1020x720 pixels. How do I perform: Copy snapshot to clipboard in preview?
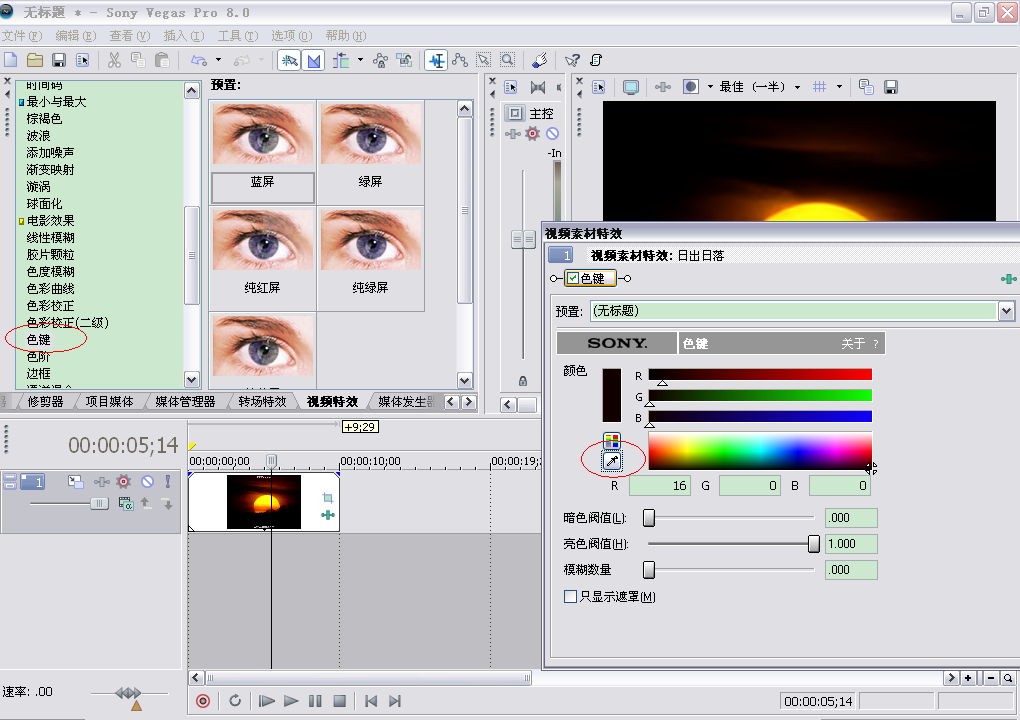pos(866,87)
